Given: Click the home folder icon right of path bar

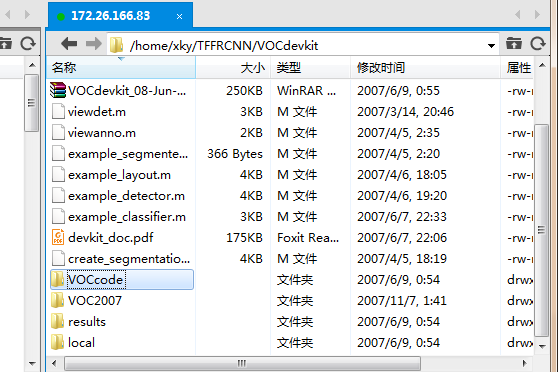Looking at the screenshot, I should (514, 44).
